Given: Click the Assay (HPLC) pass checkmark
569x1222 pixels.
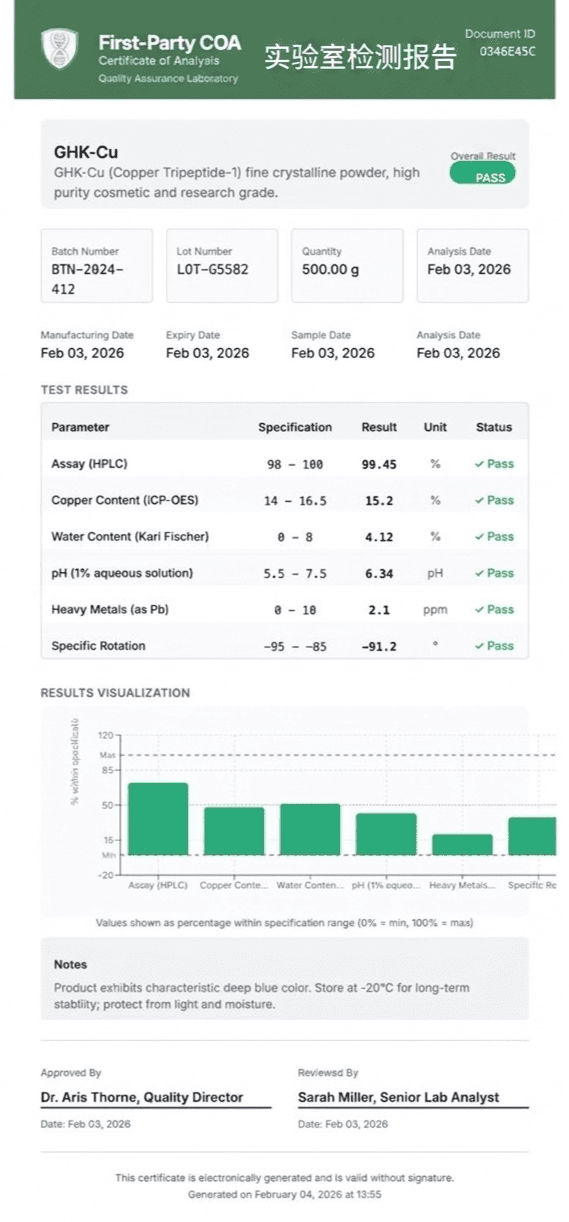Looking at the screenshot, I should [479, 464].
